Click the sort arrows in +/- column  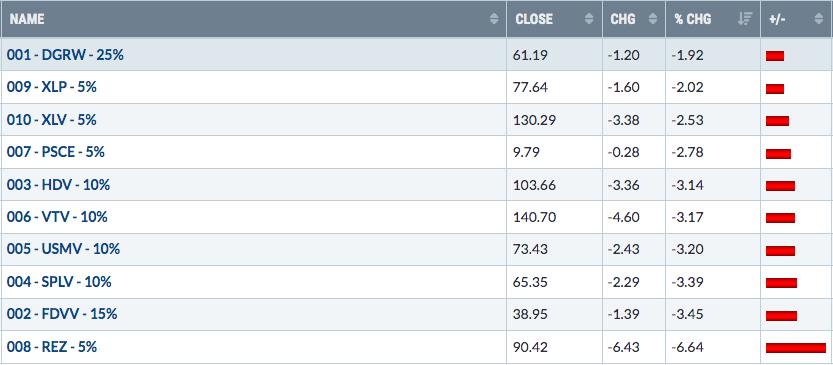(x=818, y=19)
